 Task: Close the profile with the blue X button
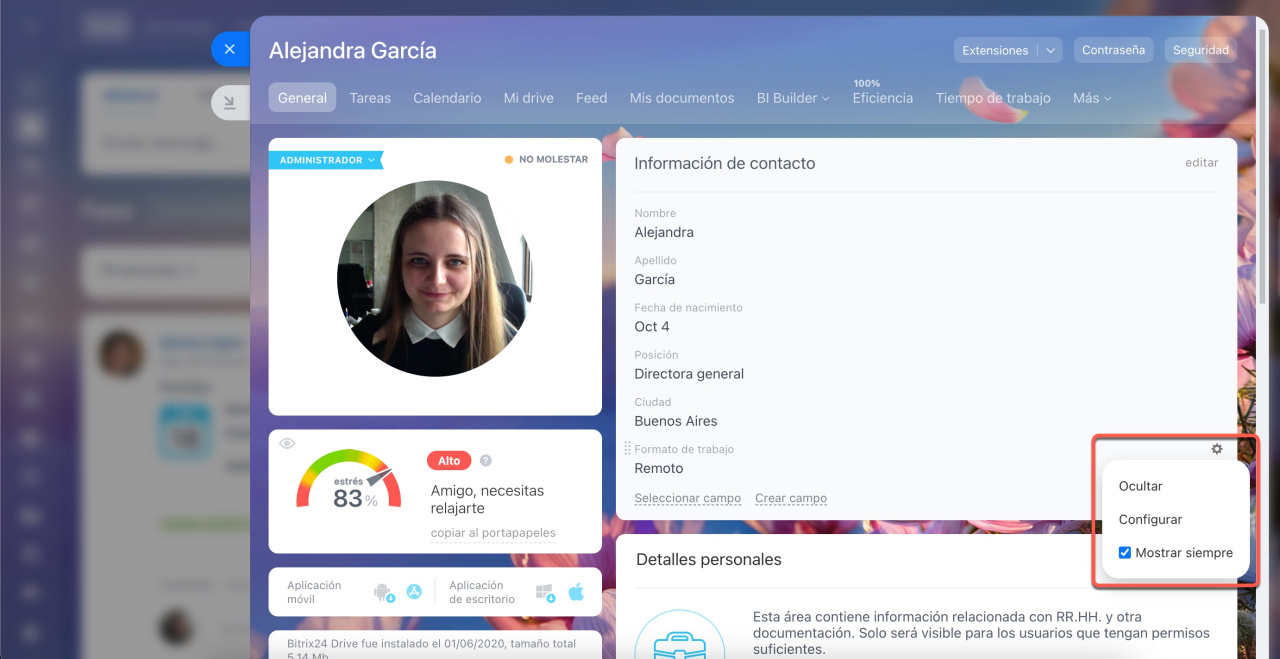pyautogui.click(x=230, y=48)
